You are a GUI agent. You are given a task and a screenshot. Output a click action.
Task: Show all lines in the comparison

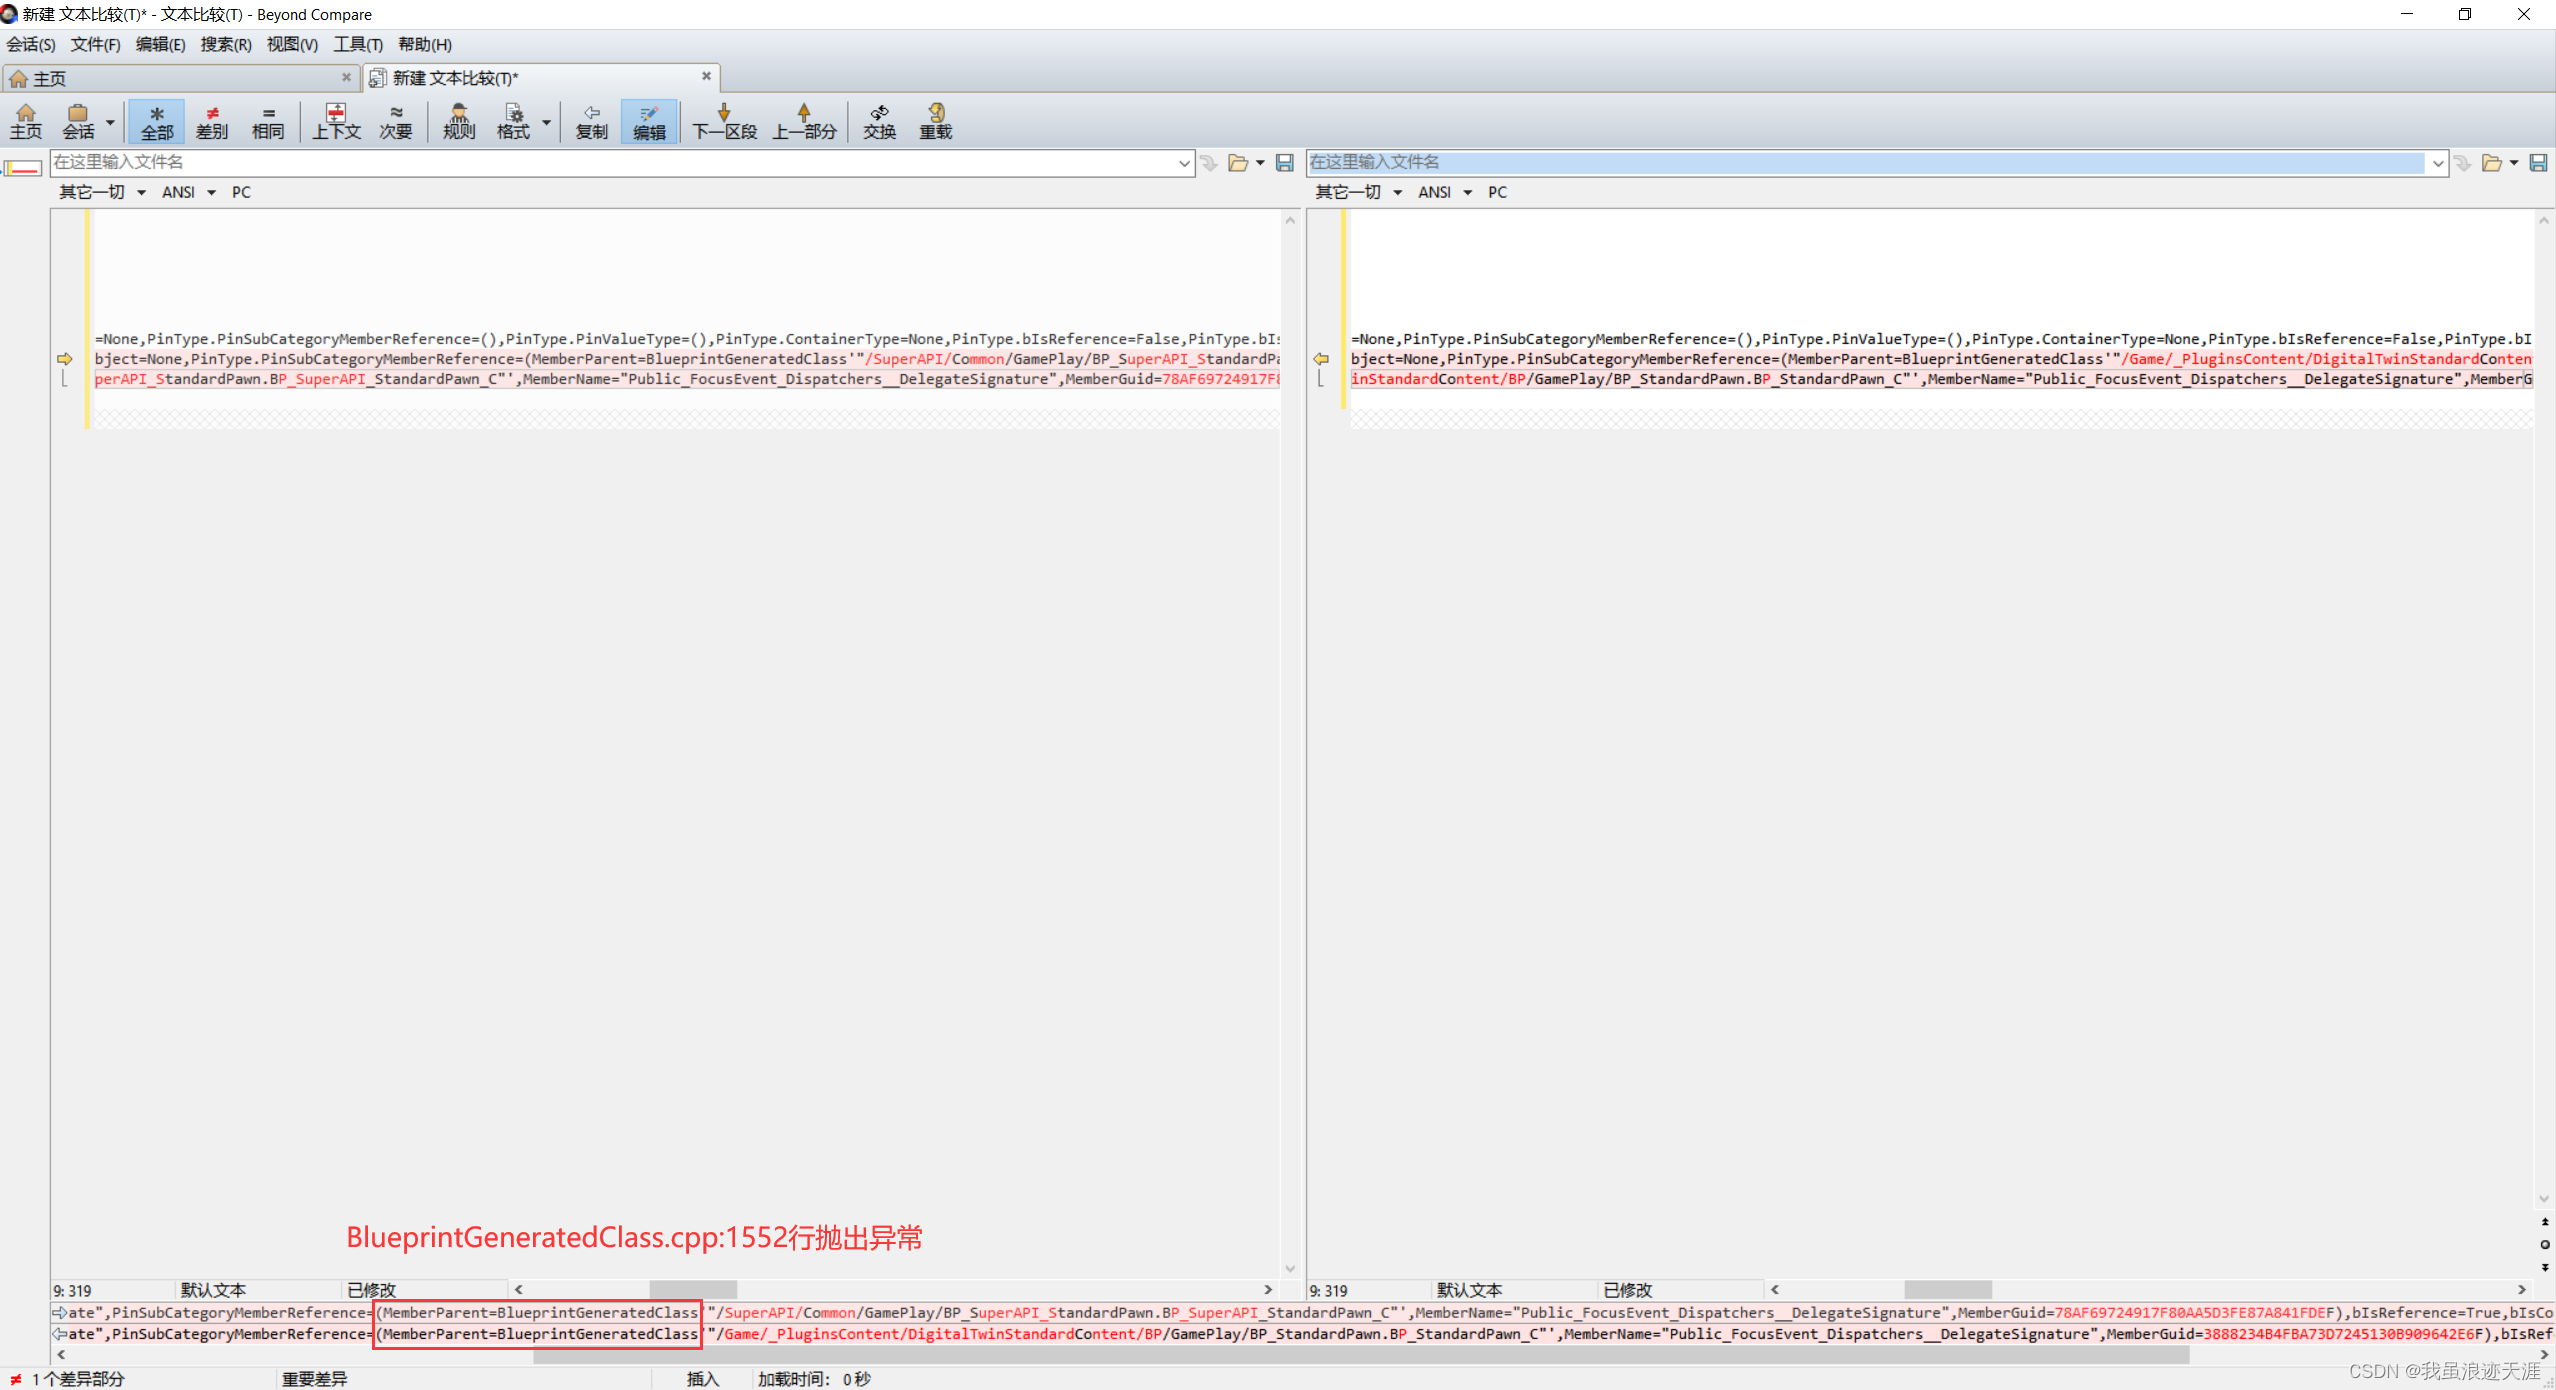point(156,120)
